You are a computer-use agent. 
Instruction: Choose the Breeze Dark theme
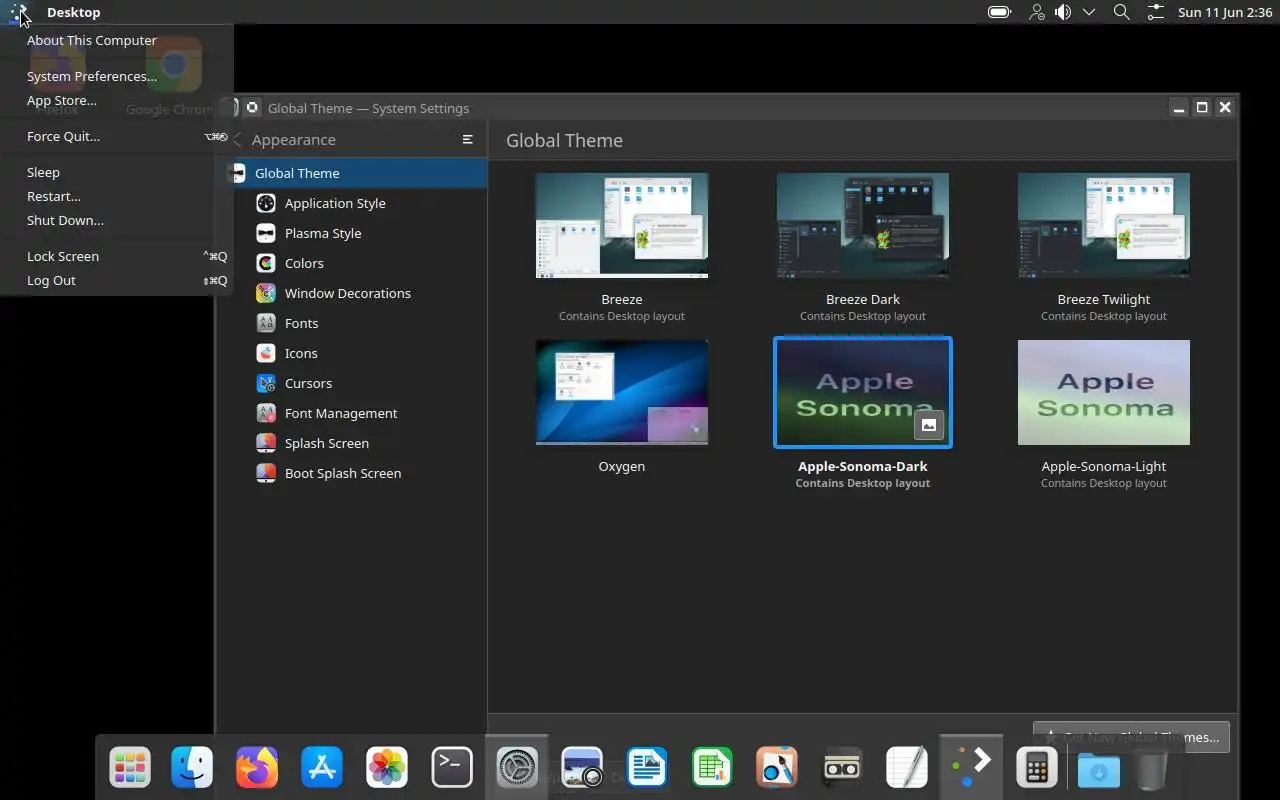(x=863, y=226)
